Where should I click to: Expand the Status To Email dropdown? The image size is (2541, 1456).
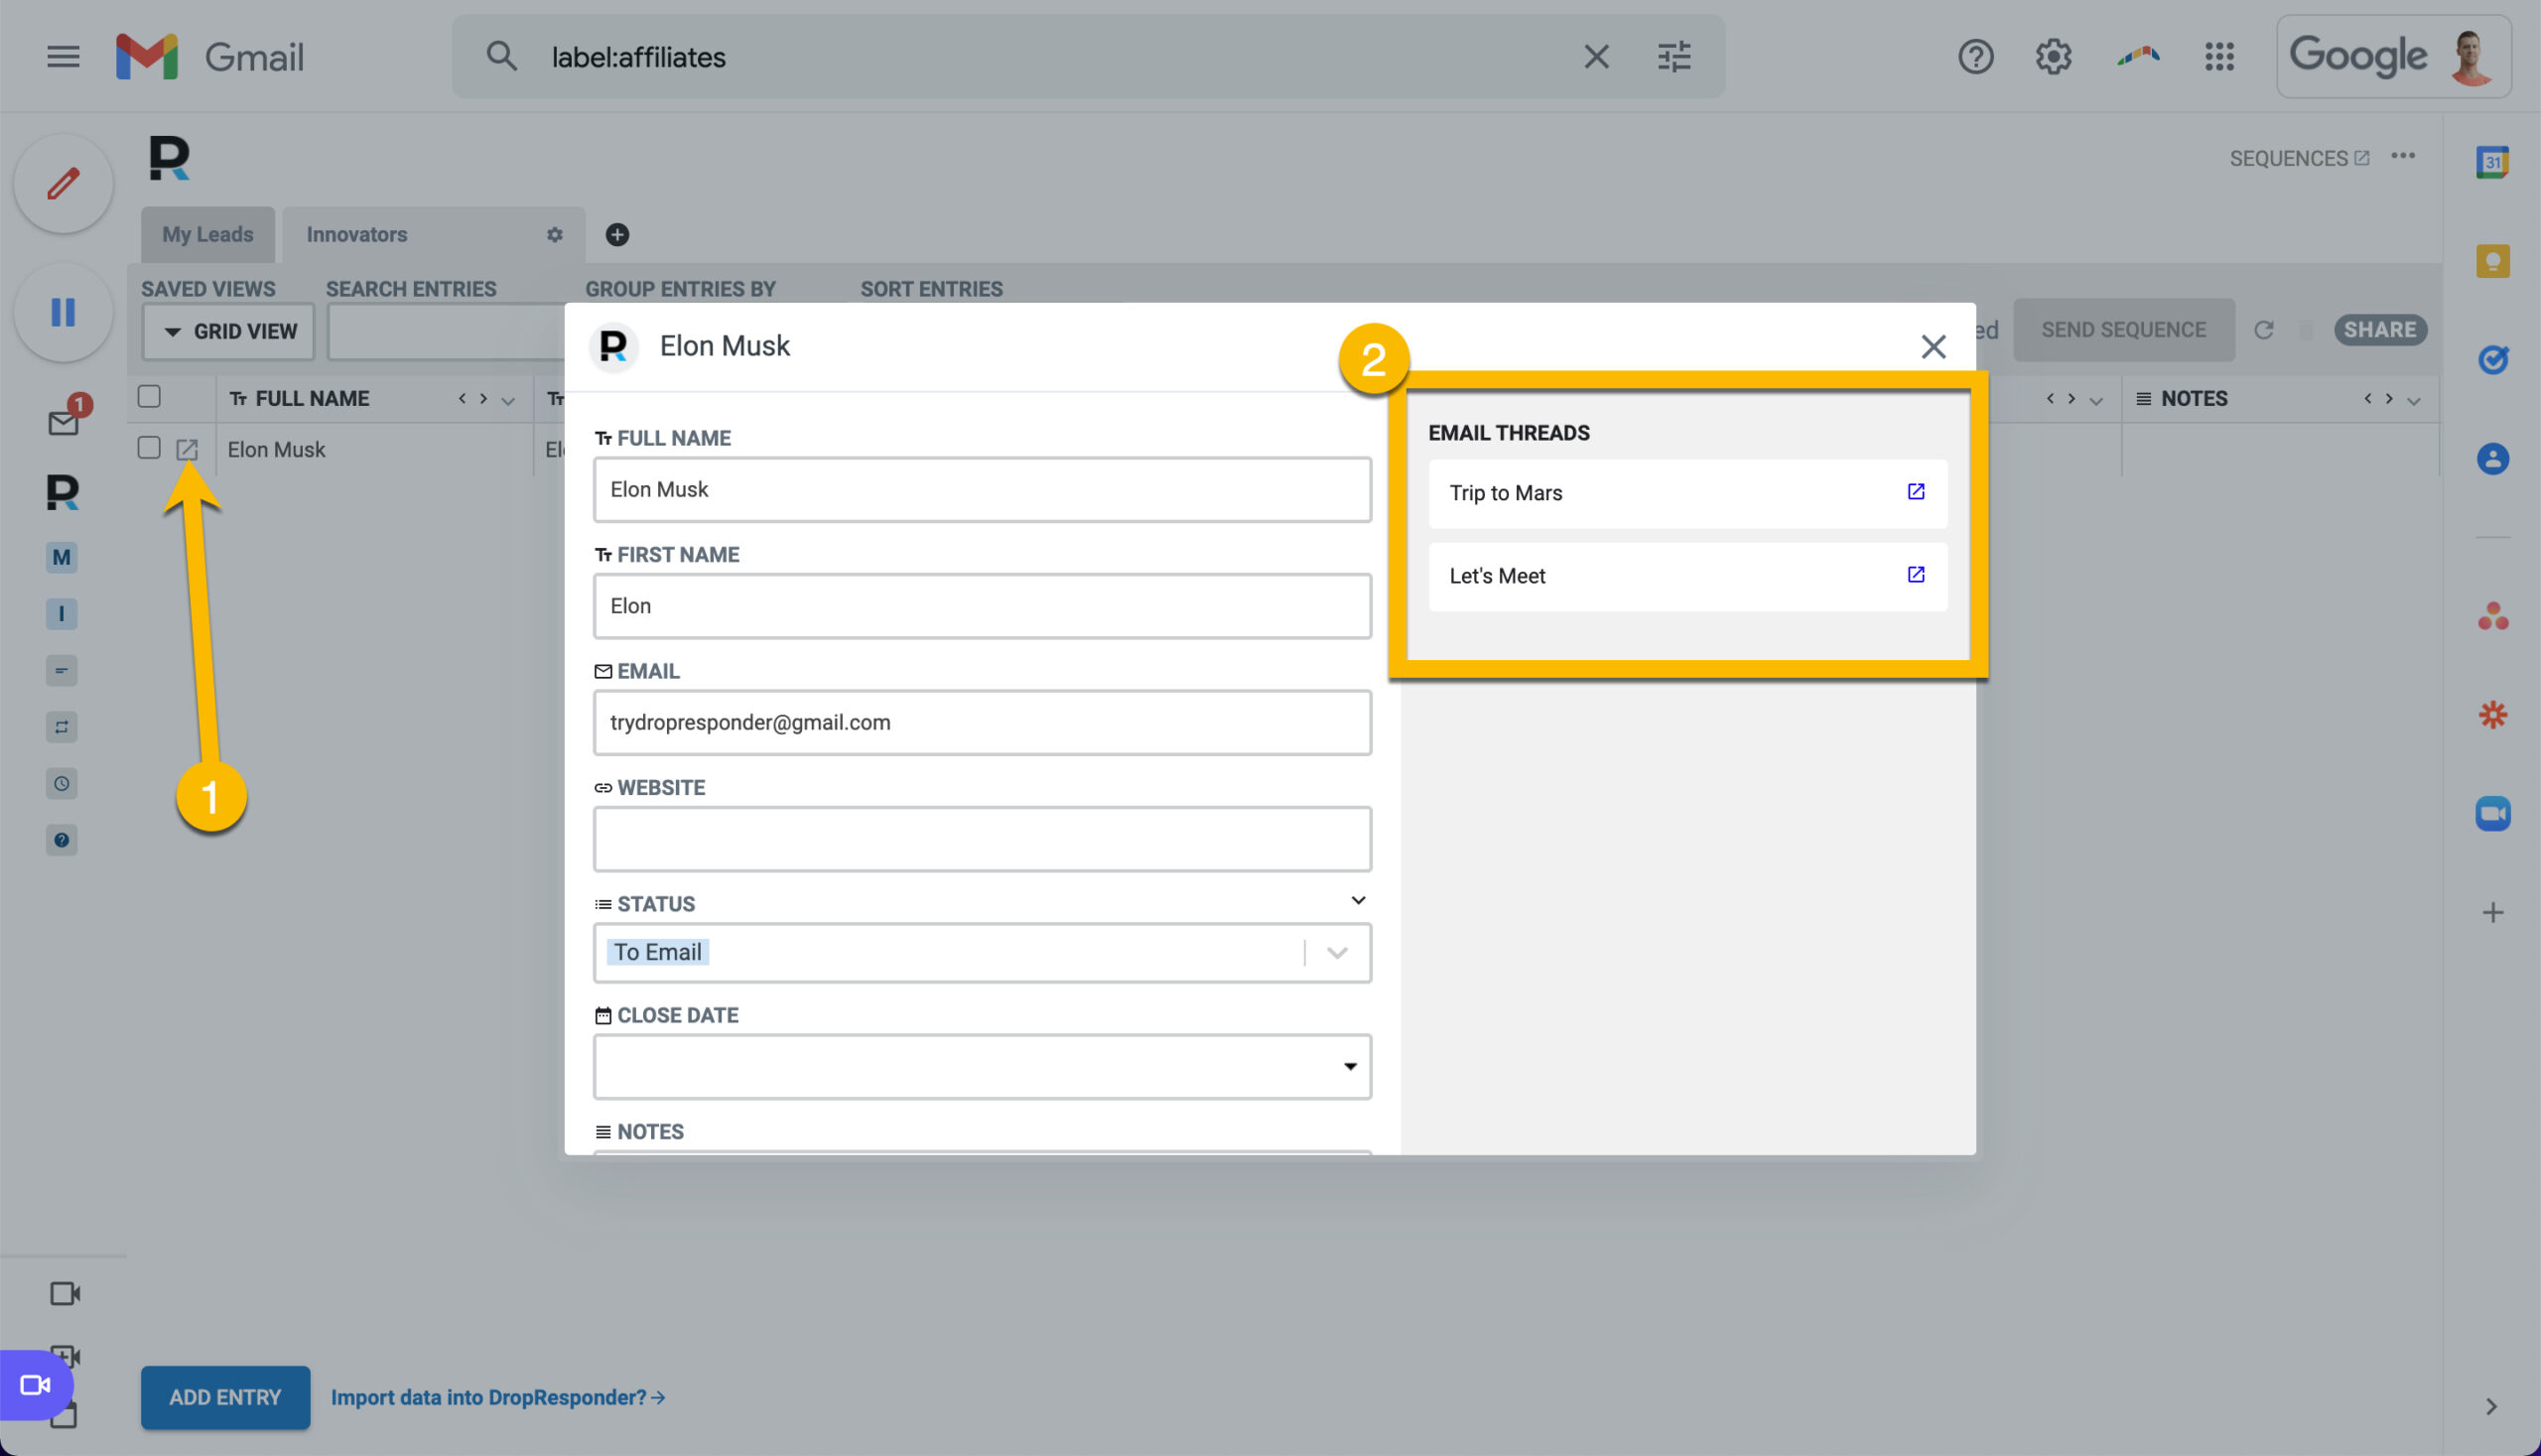tap(1336, 952)
